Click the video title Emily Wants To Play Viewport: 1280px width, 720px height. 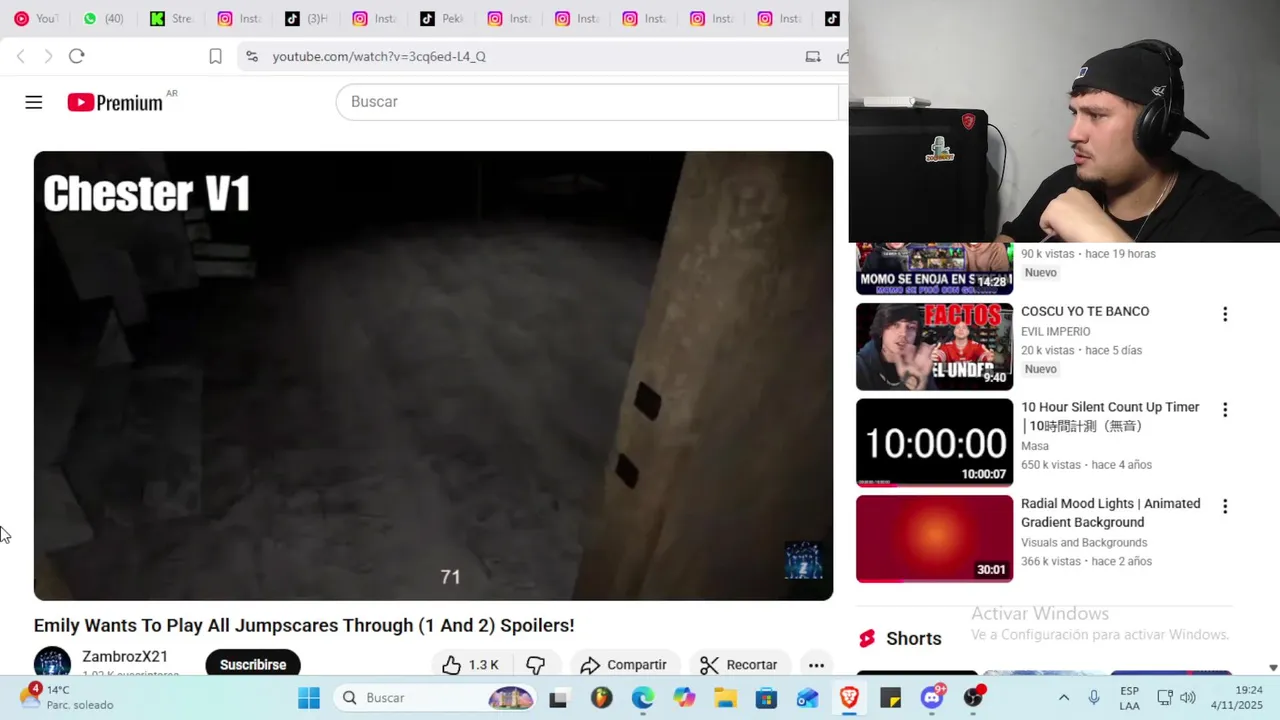tap(304, 625)
